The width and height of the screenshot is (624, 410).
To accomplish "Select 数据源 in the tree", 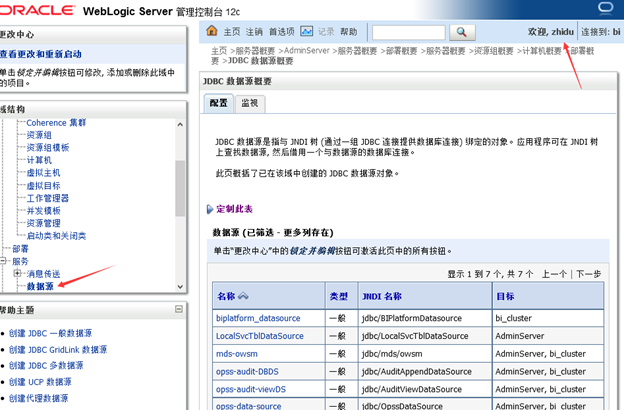I will click(40, 286).
